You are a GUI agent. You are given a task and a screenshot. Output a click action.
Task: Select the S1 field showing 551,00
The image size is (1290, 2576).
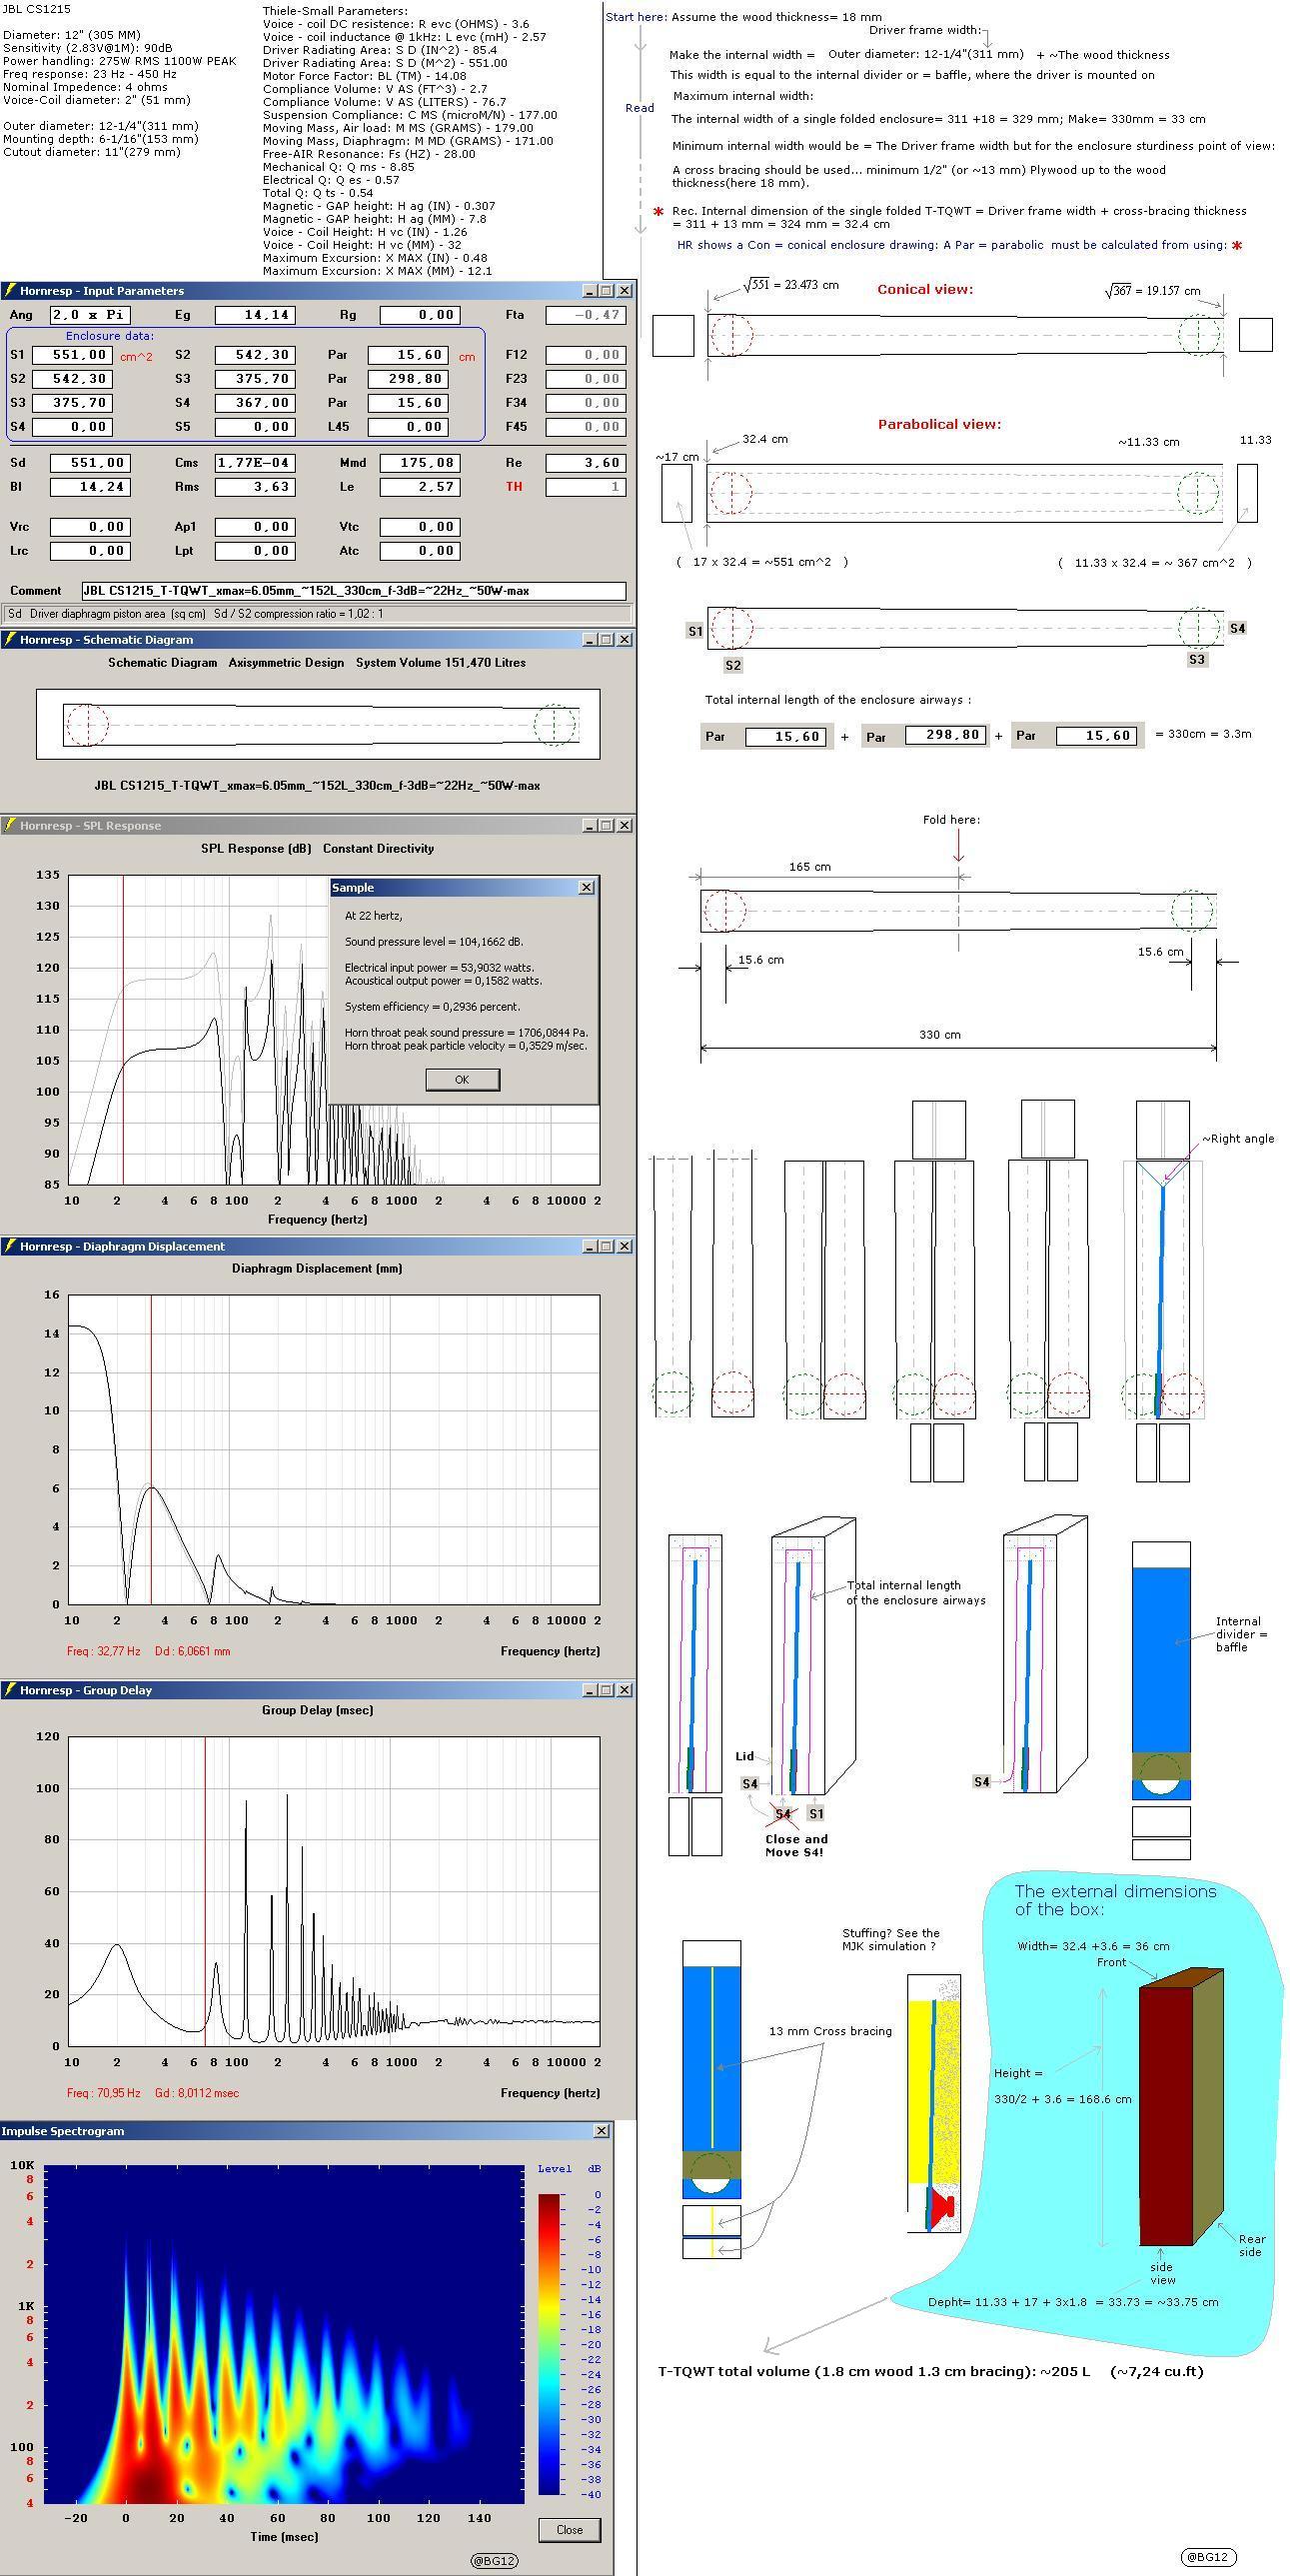coord(72,355)
